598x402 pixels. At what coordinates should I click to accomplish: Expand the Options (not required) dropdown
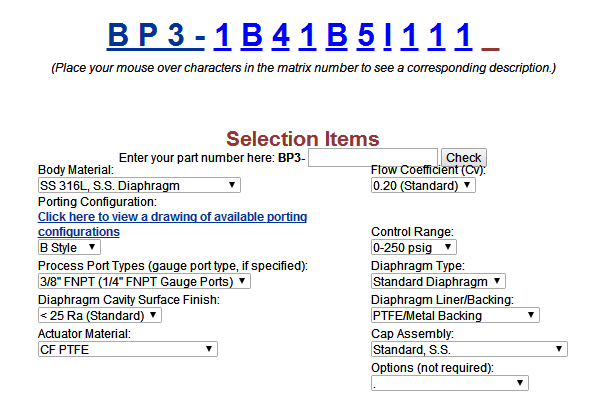tap(450, 383)
